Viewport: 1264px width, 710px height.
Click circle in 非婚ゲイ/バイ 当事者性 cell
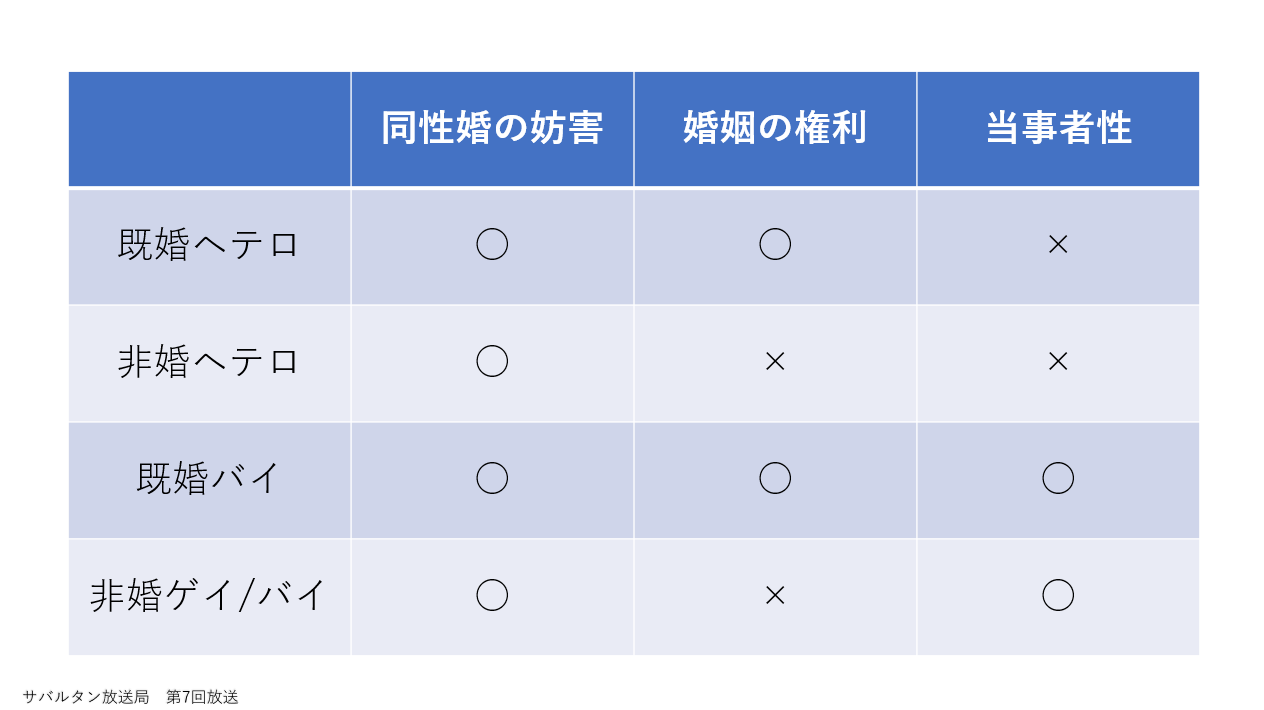[x=1058, y=595]
